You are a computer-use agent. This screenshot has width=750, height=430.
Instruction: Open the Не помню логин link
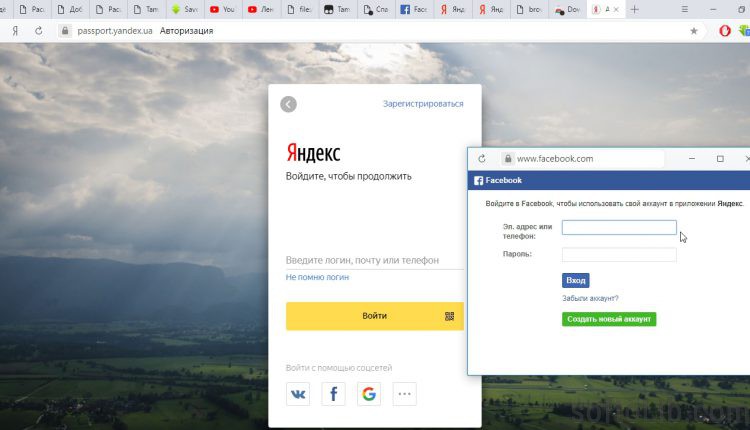(317, 277)
